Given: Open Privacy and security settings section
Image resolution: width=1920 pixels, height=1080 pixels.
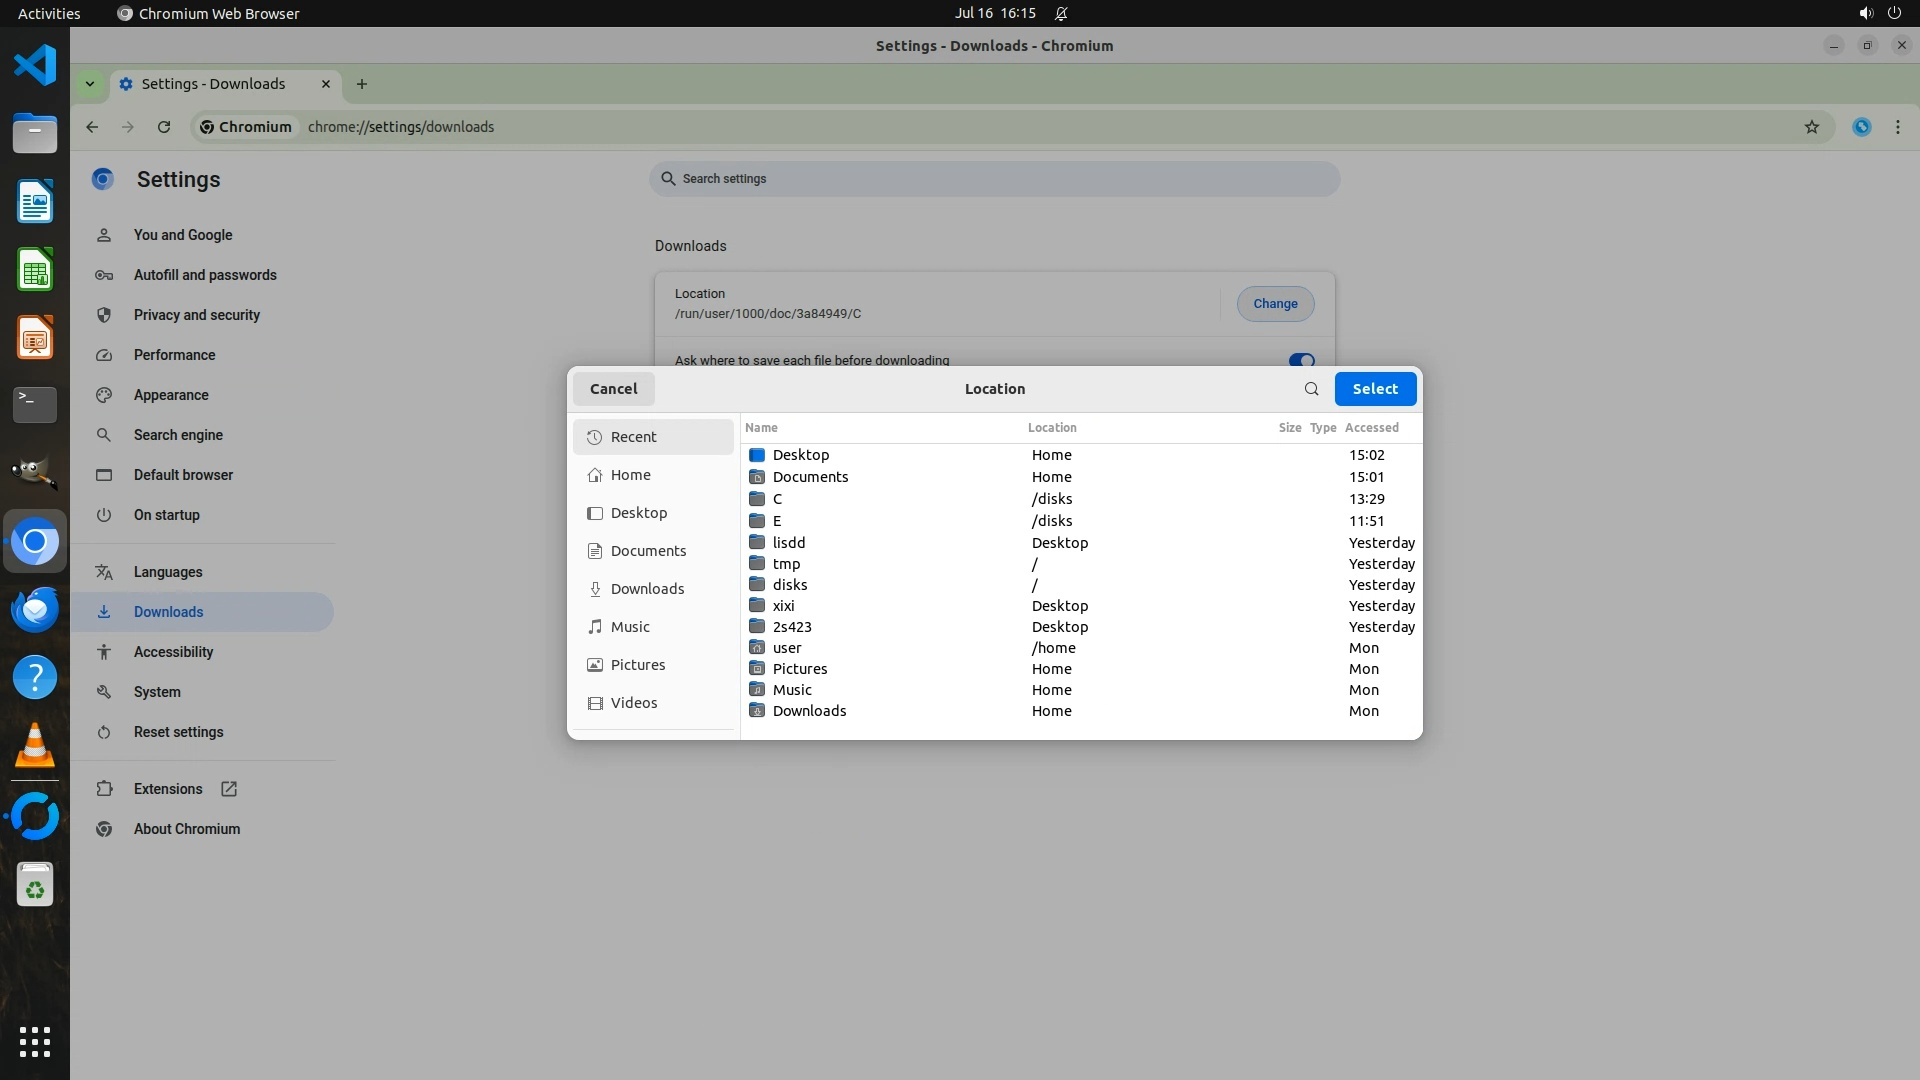Looking at the screenshot, I should point(196,315).
